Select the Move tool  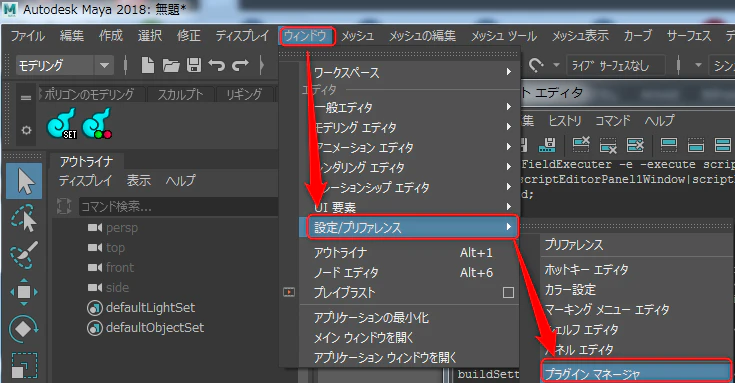coord(23,292)
